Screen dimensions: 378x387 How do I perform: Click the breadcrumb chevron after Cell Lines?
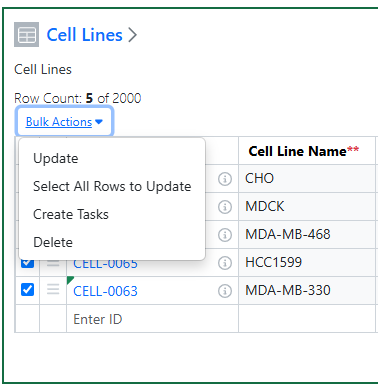pos(133,35)
